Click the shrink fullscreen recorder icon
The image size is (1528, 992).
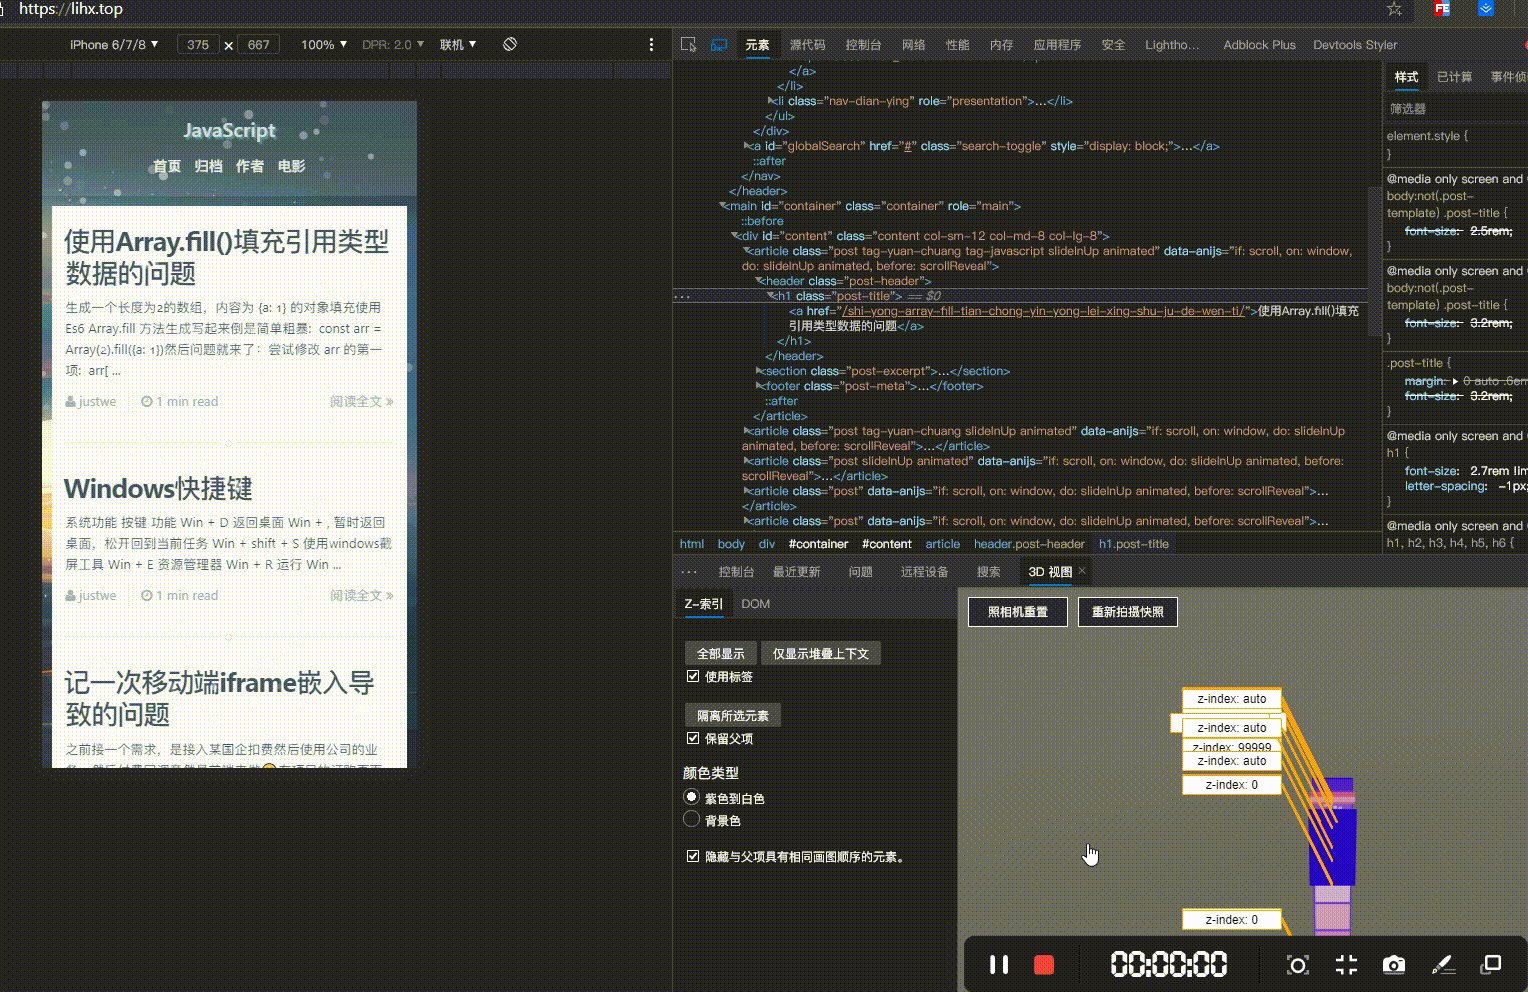pyautogui.click(x=1346, y=964)
